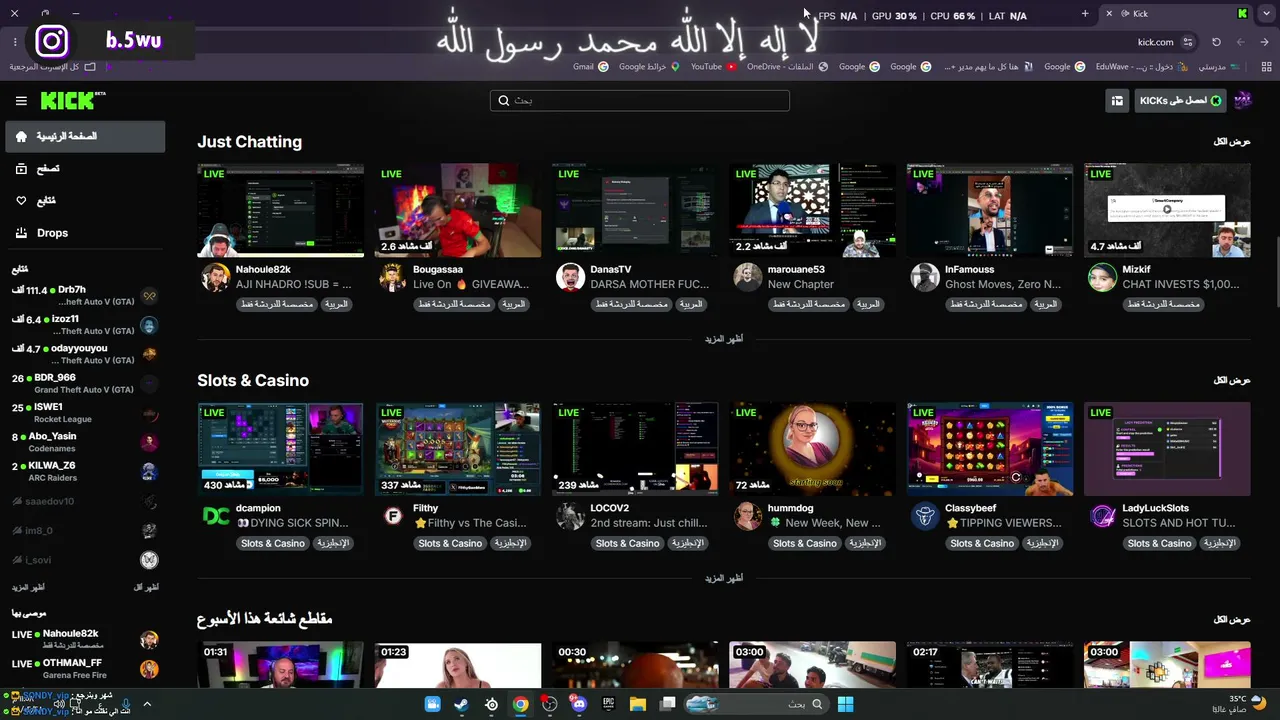Open ISWE1 Rocket League channel
Screen dimensions: 1280x720
coord(85,412)
